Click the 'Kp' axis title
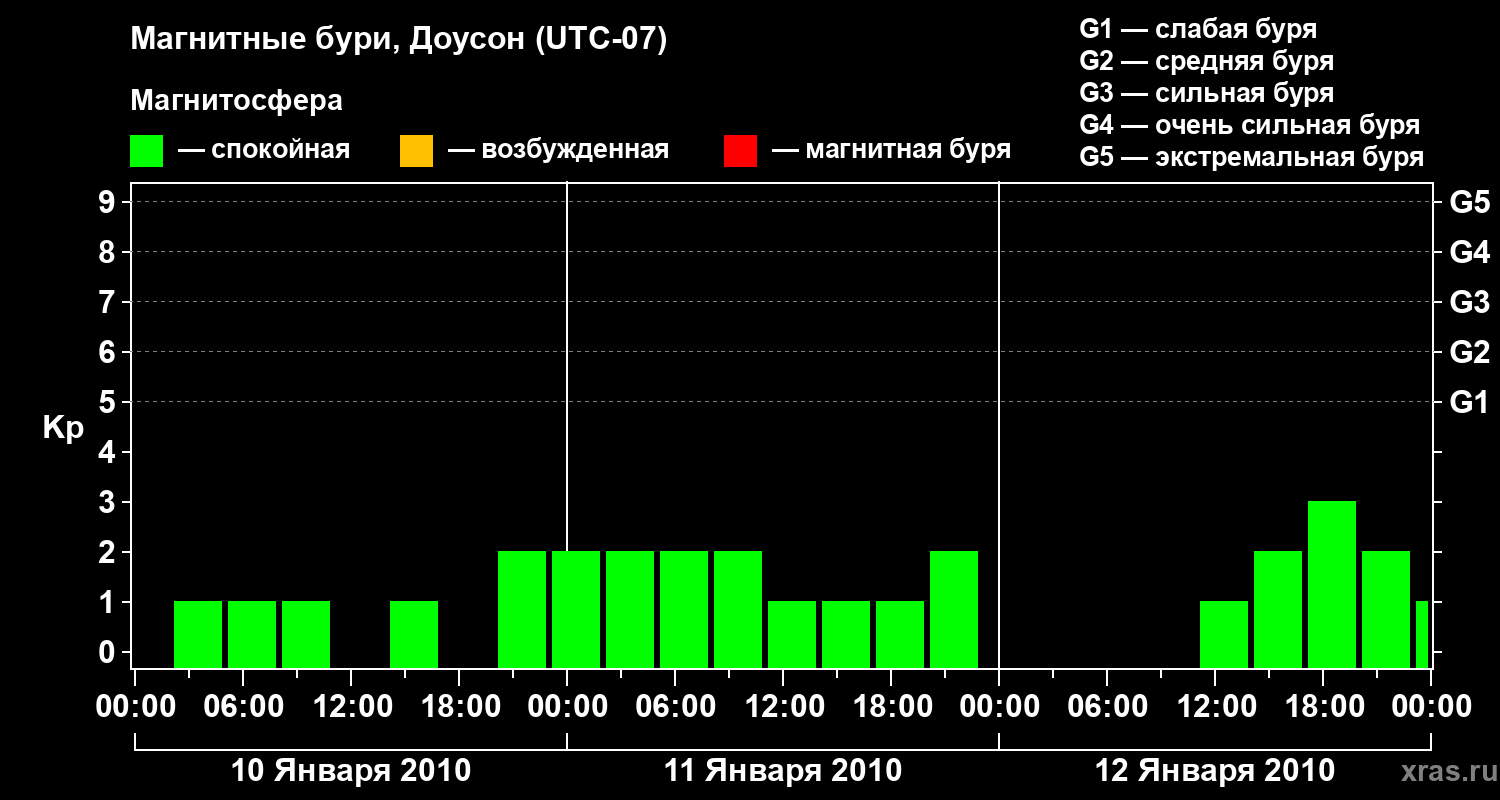The height and width of the screenshot is (800, 1500). point(63,428)
